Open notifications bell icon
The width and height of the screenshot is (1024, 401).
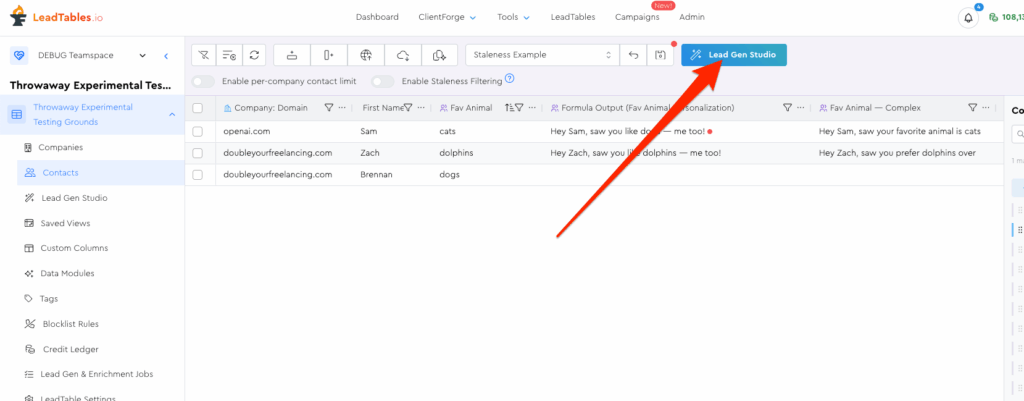968,17
